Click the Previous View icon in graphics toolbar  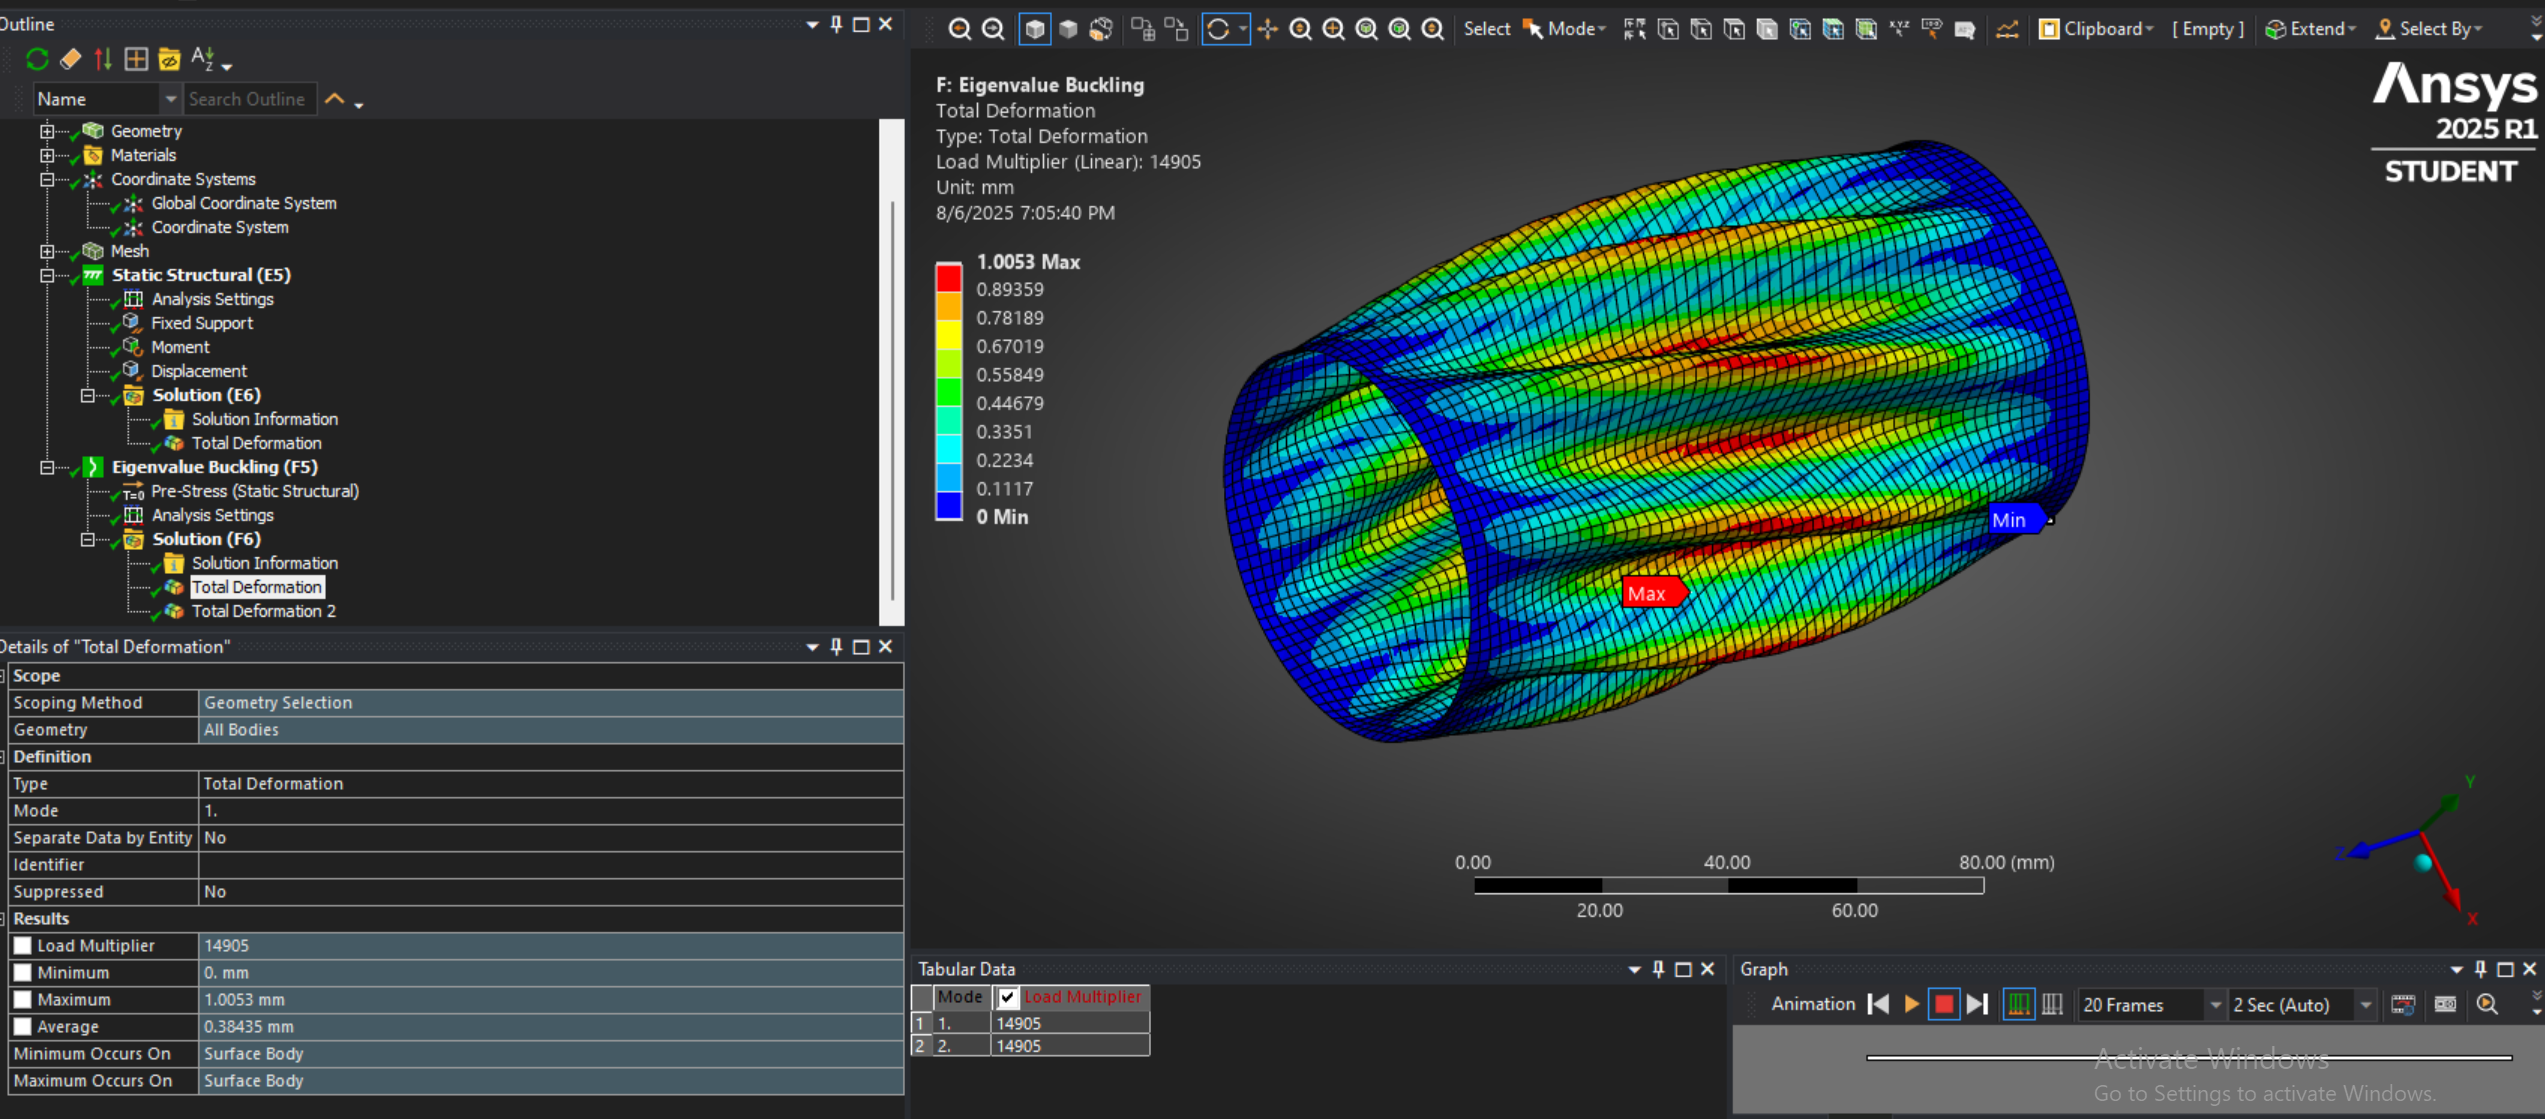coord(959,29)
